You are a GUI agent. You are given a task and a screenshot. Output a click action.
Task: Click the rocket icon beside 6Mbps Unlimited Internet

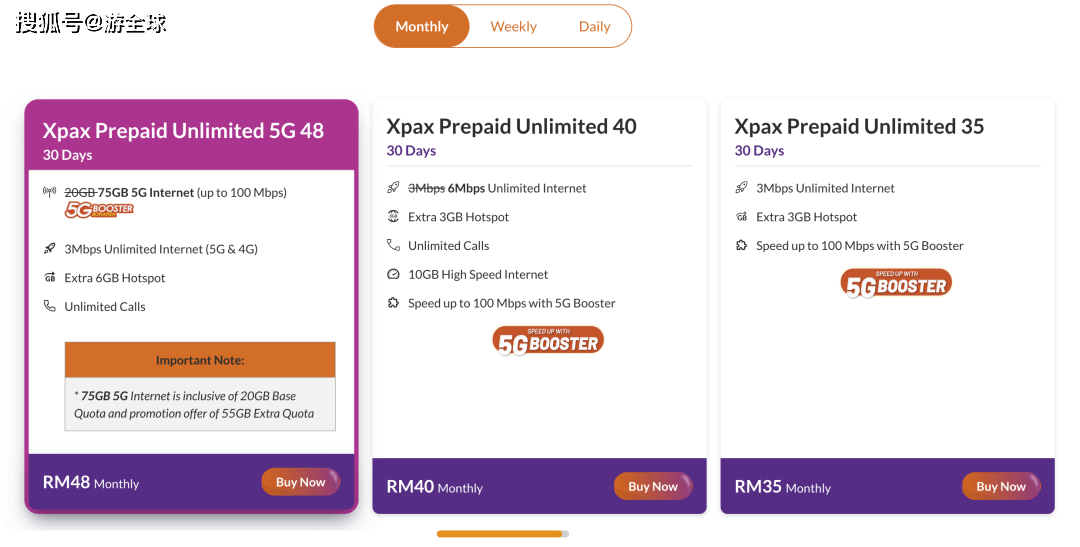tap(393, 187)
